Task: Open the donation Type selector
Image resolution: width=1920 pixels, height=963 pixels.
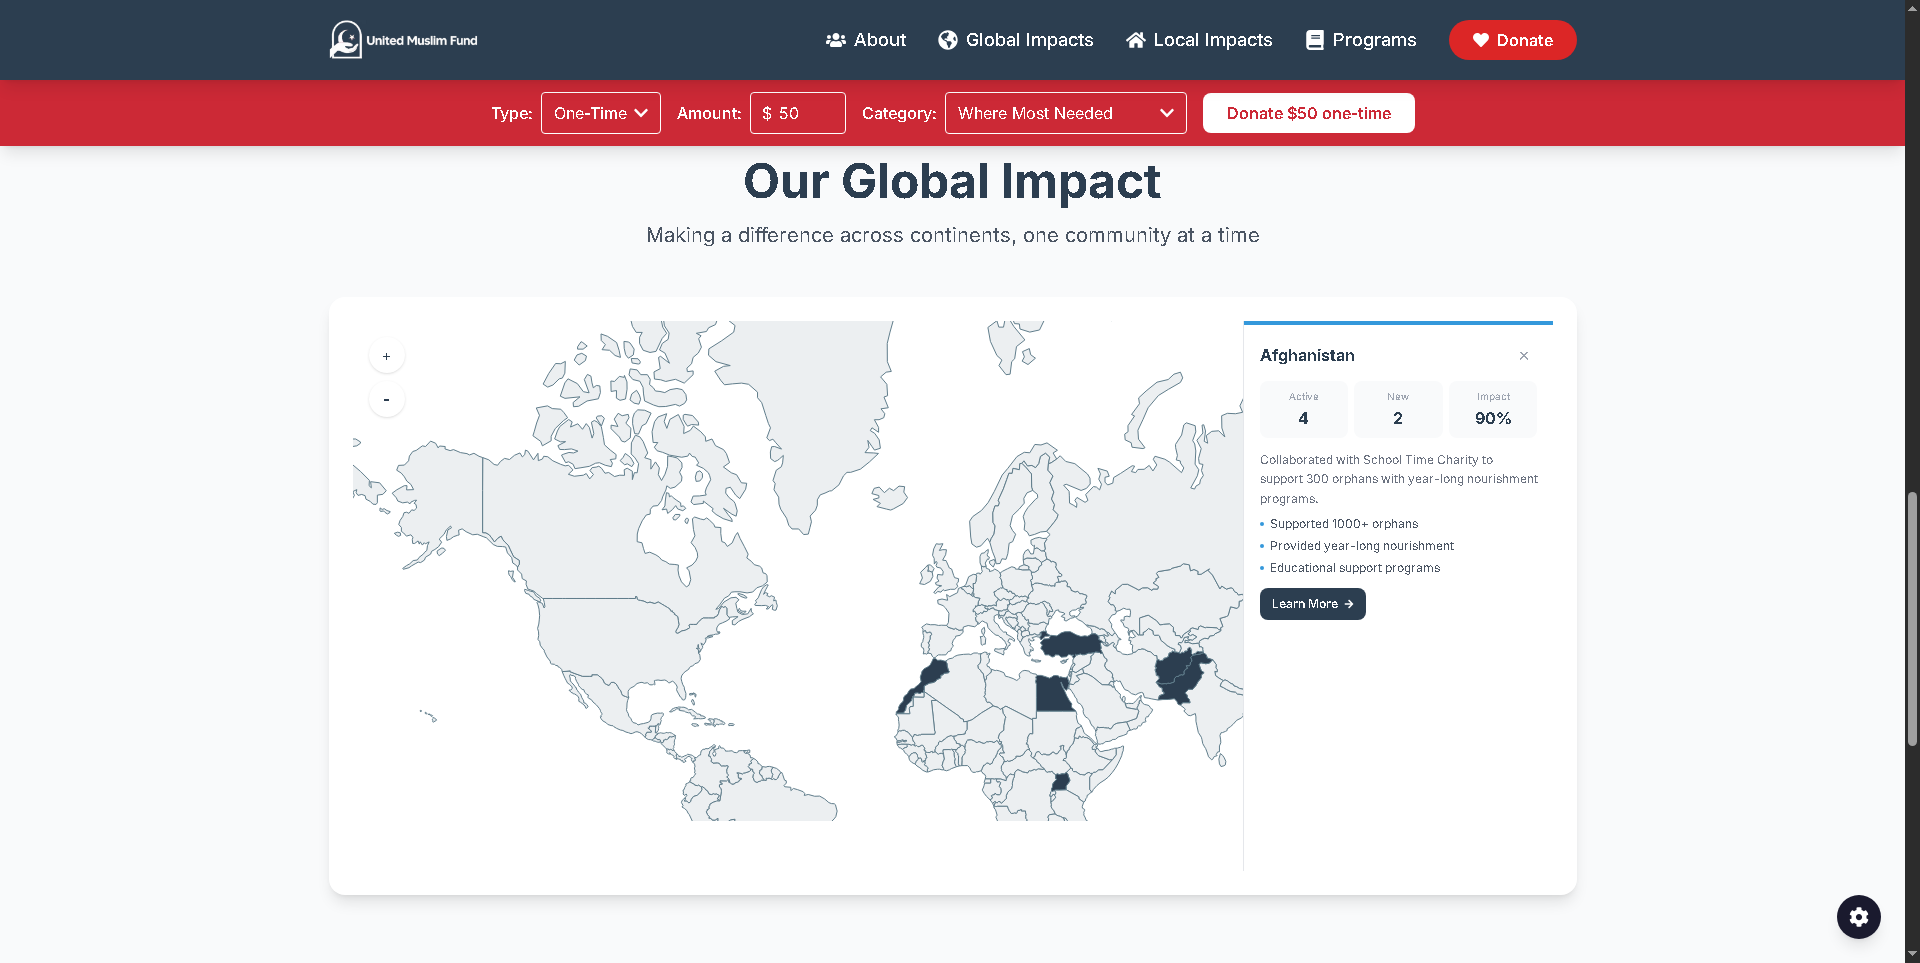Action: tap(600, 113)
